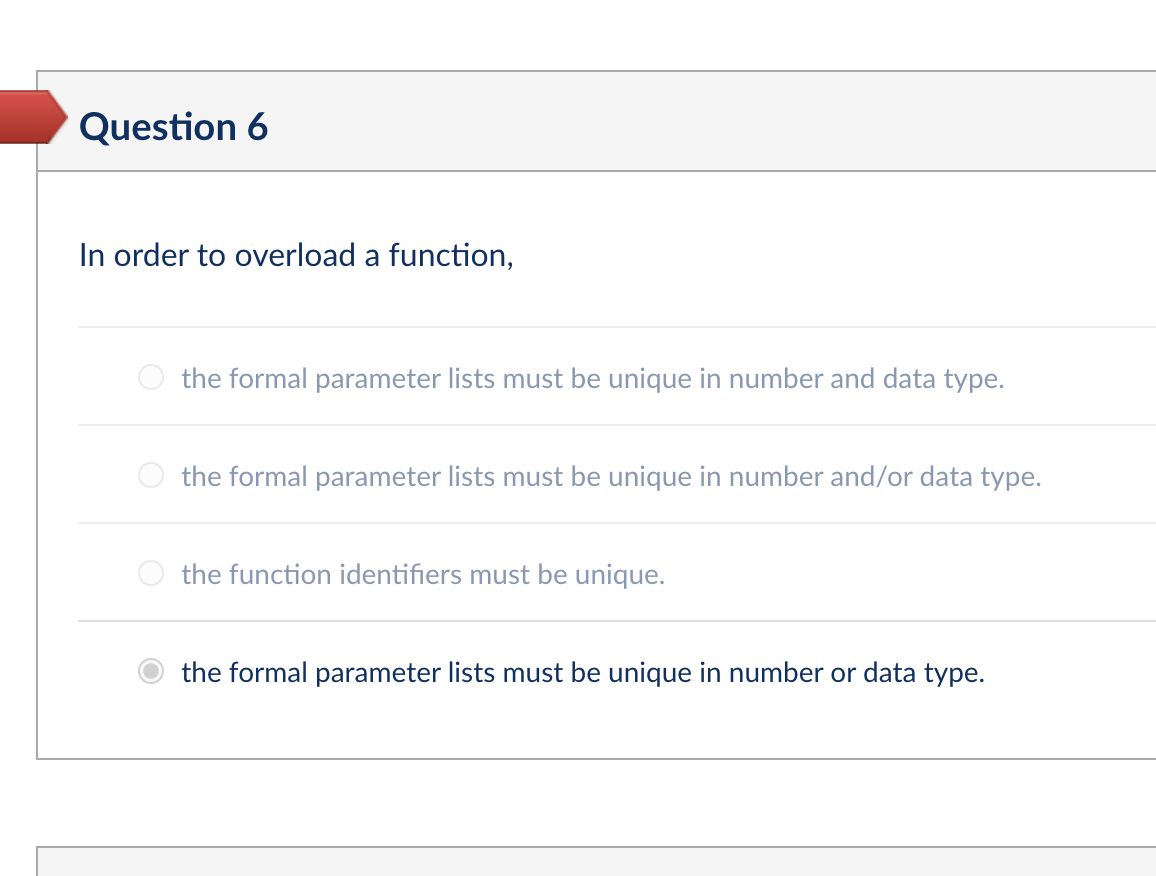Click the red arrow marker beside Question 6
1156x876 pixels.
coord(28,117)
